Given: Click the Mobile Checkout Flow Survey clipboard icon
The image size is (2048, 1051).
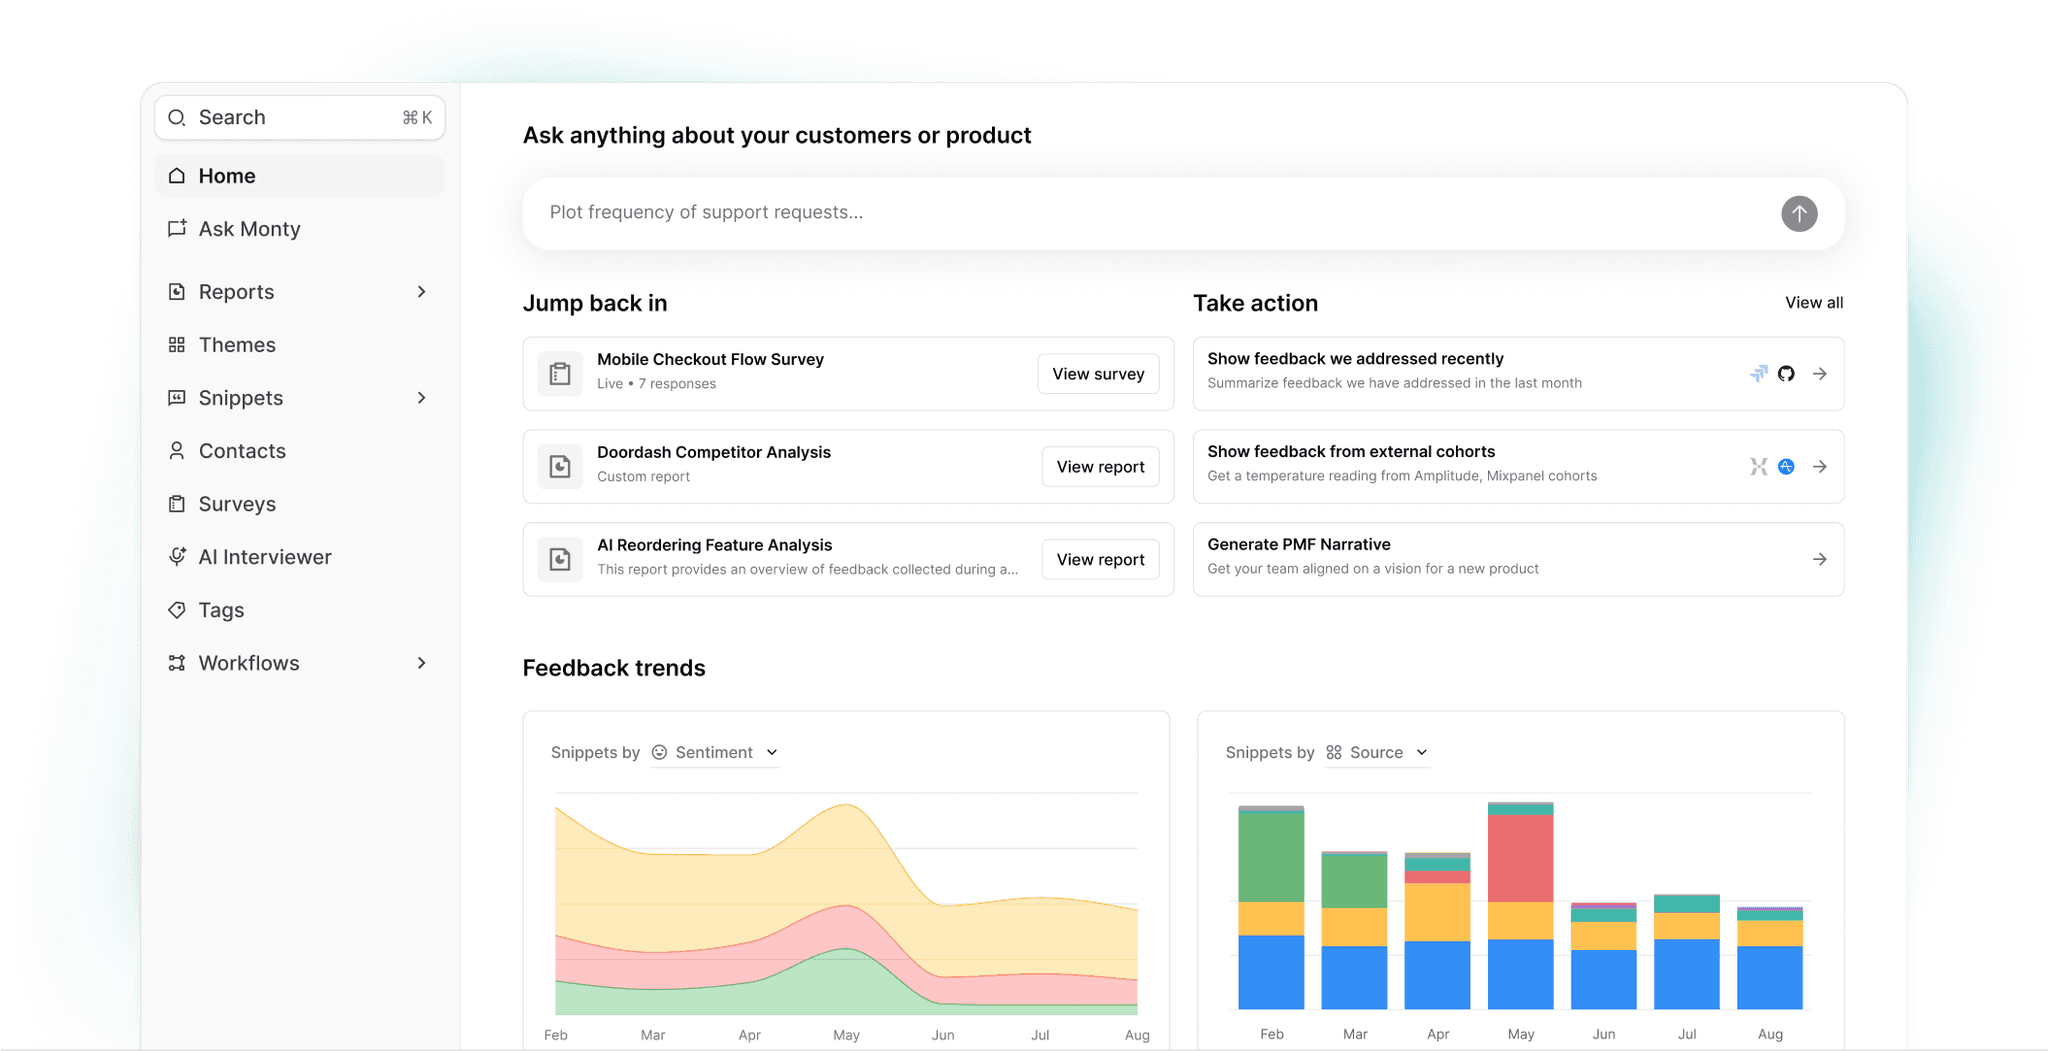Looking at the screenshot, I should tap(560, 373).
